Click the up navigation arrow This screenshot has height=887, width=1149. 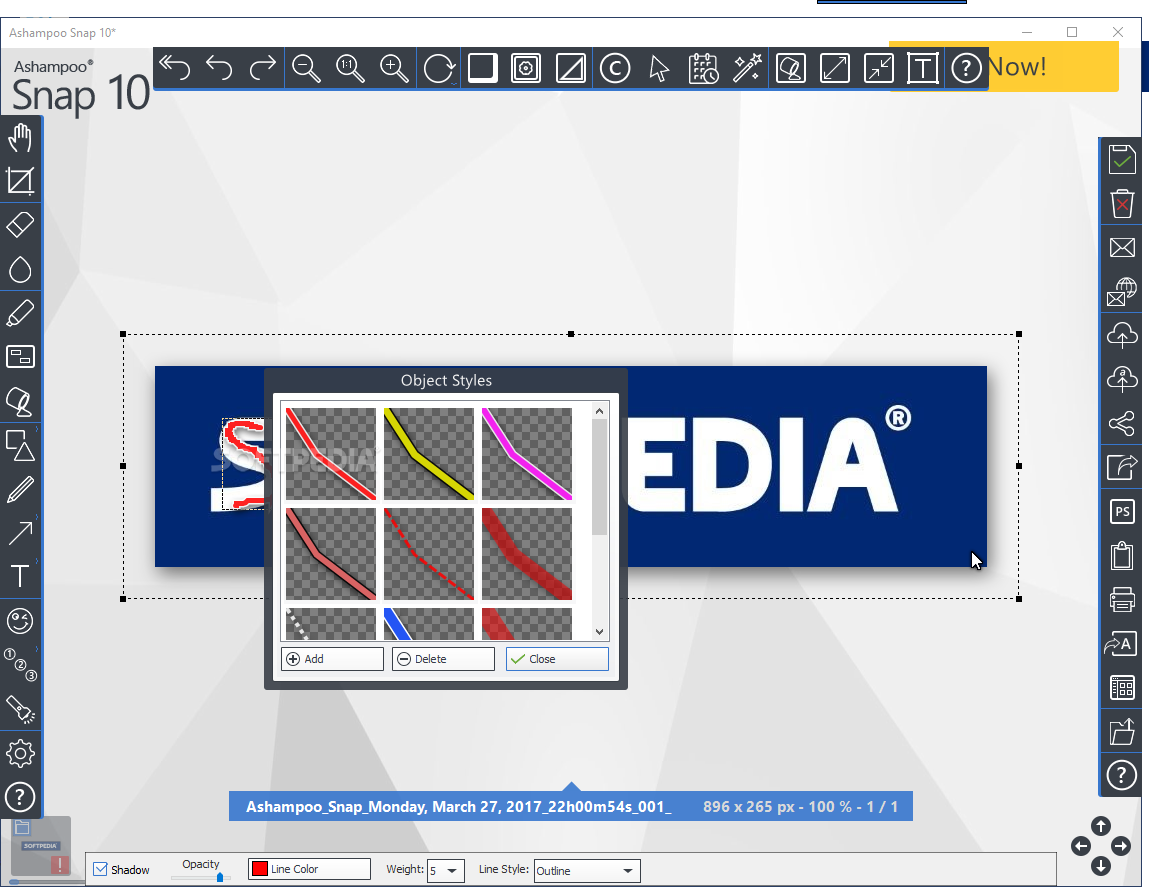click(x=1101, y=826)
